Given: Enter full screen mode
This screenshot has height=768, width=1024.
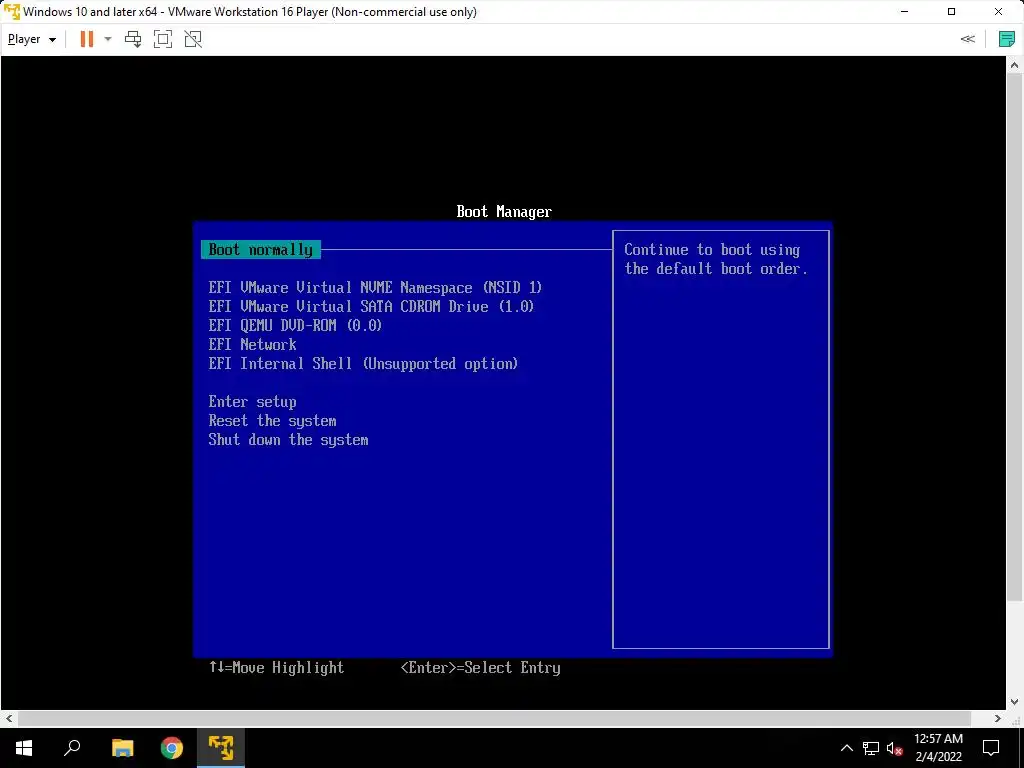Looking at the screenshot, I should pyautogui.click(x=163, y=39).
